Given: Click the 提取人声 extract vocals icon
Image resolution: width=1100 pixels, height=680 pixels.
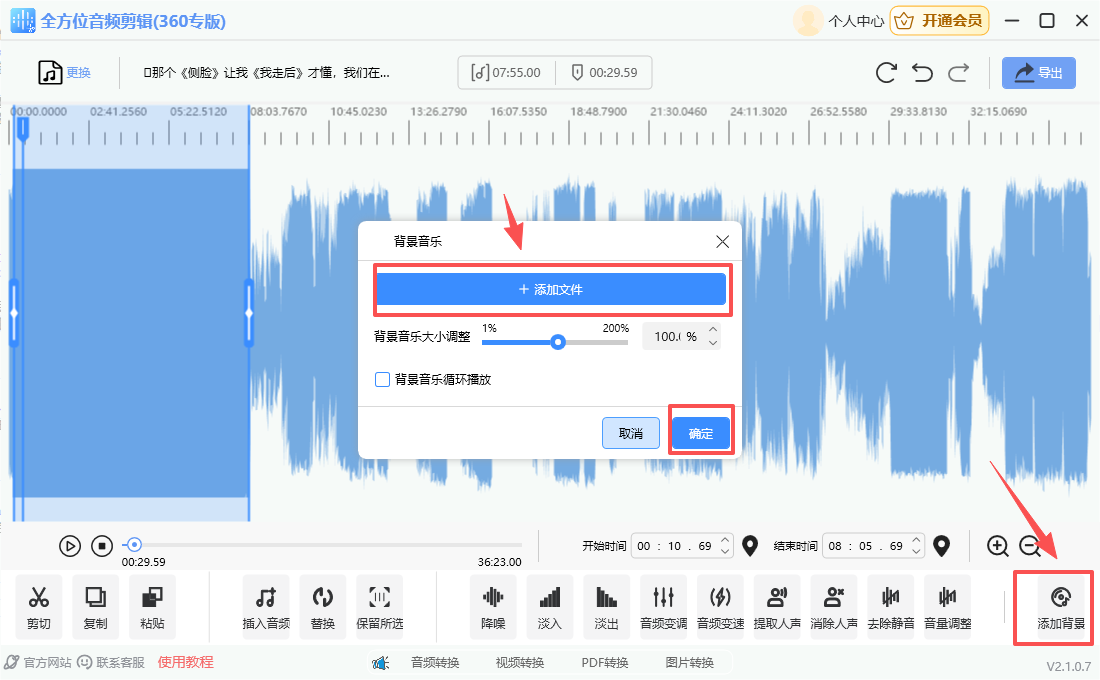Looking at the screenshot, I should [x=776, y=606].
